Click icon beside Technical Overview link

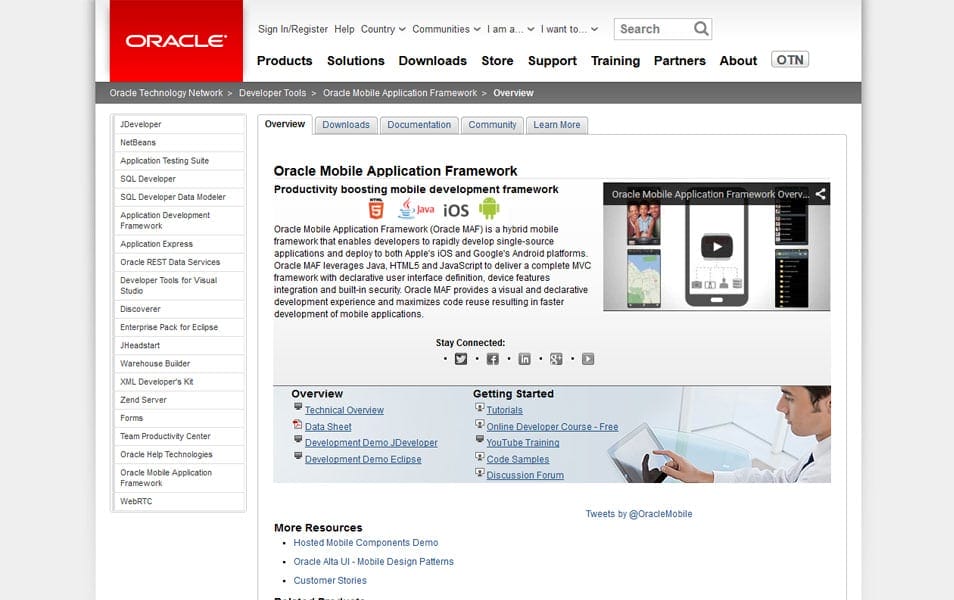click(298, 407)
